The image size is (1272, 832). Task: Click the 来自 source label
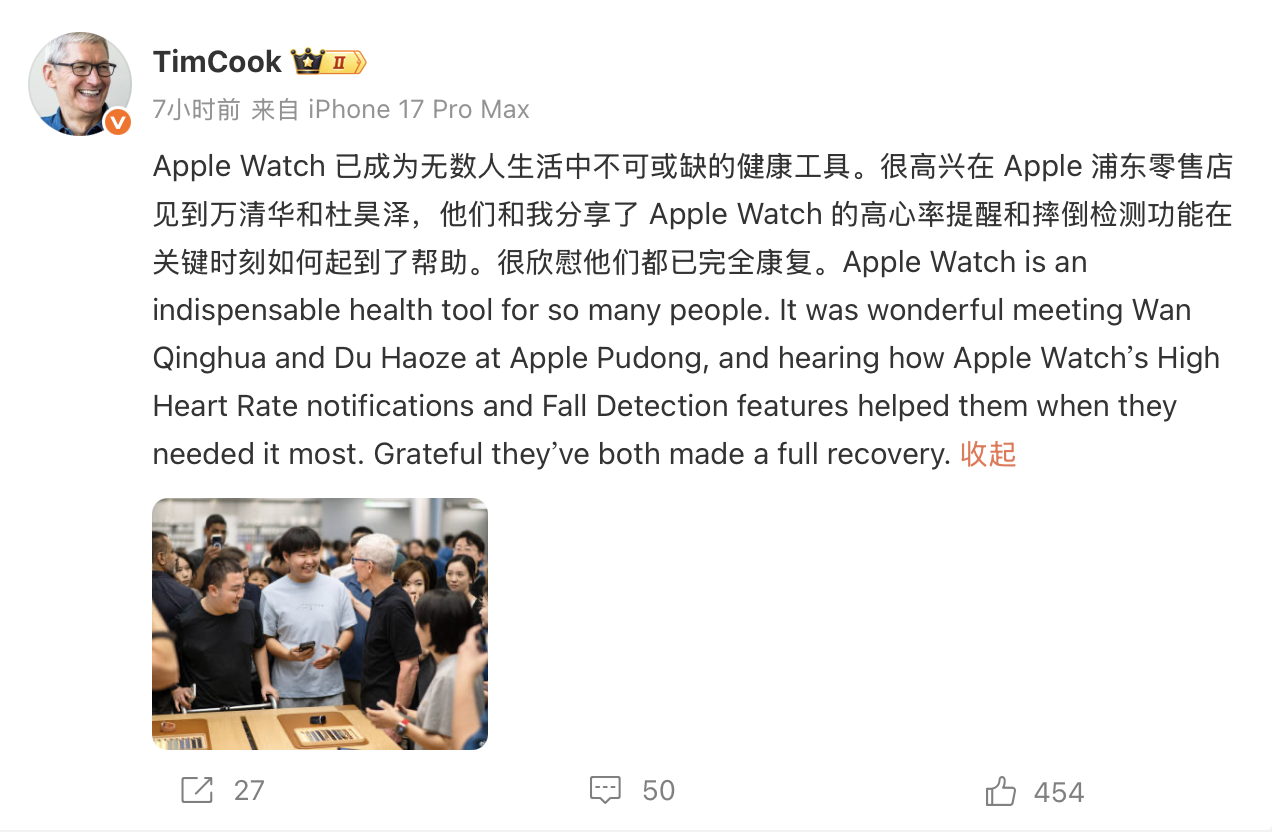[x=275, y=109]
